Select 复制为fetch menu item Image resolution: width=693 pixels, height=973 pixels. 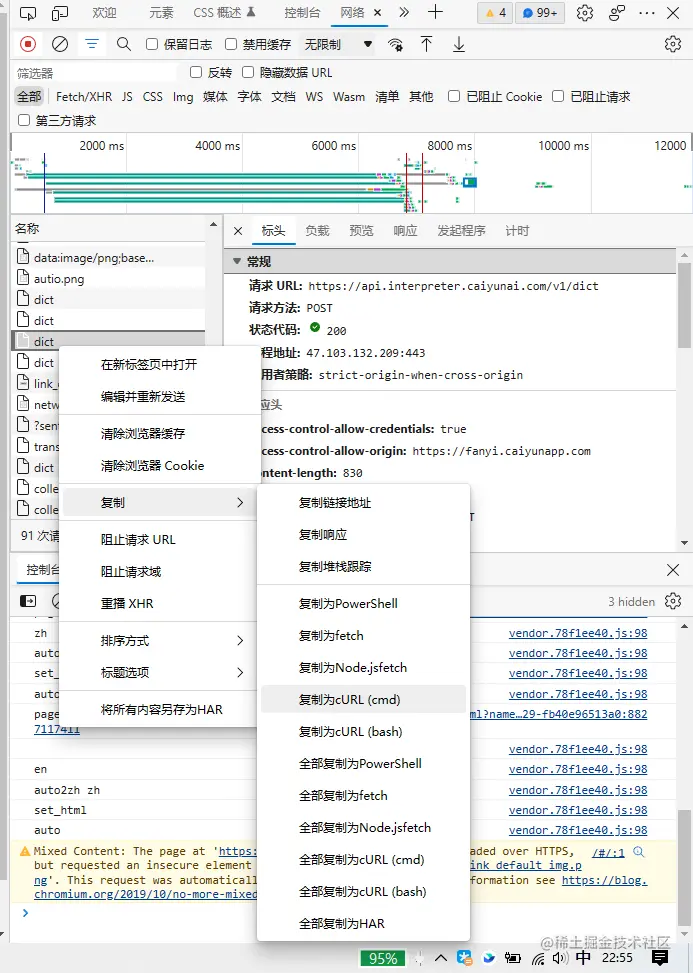click(363, 635)
